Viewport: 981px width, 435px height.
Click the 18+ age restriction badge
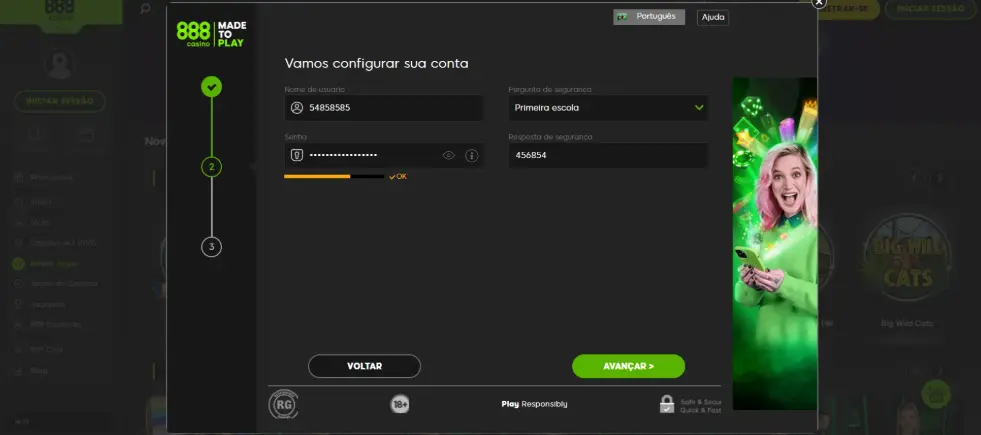tap(400, 404)
